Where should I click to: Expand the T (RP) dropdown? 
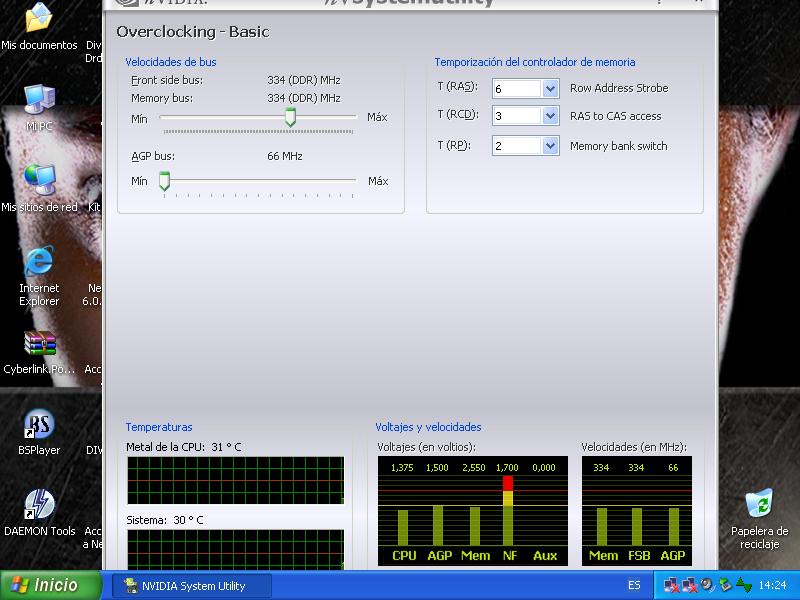coord(550,146)
